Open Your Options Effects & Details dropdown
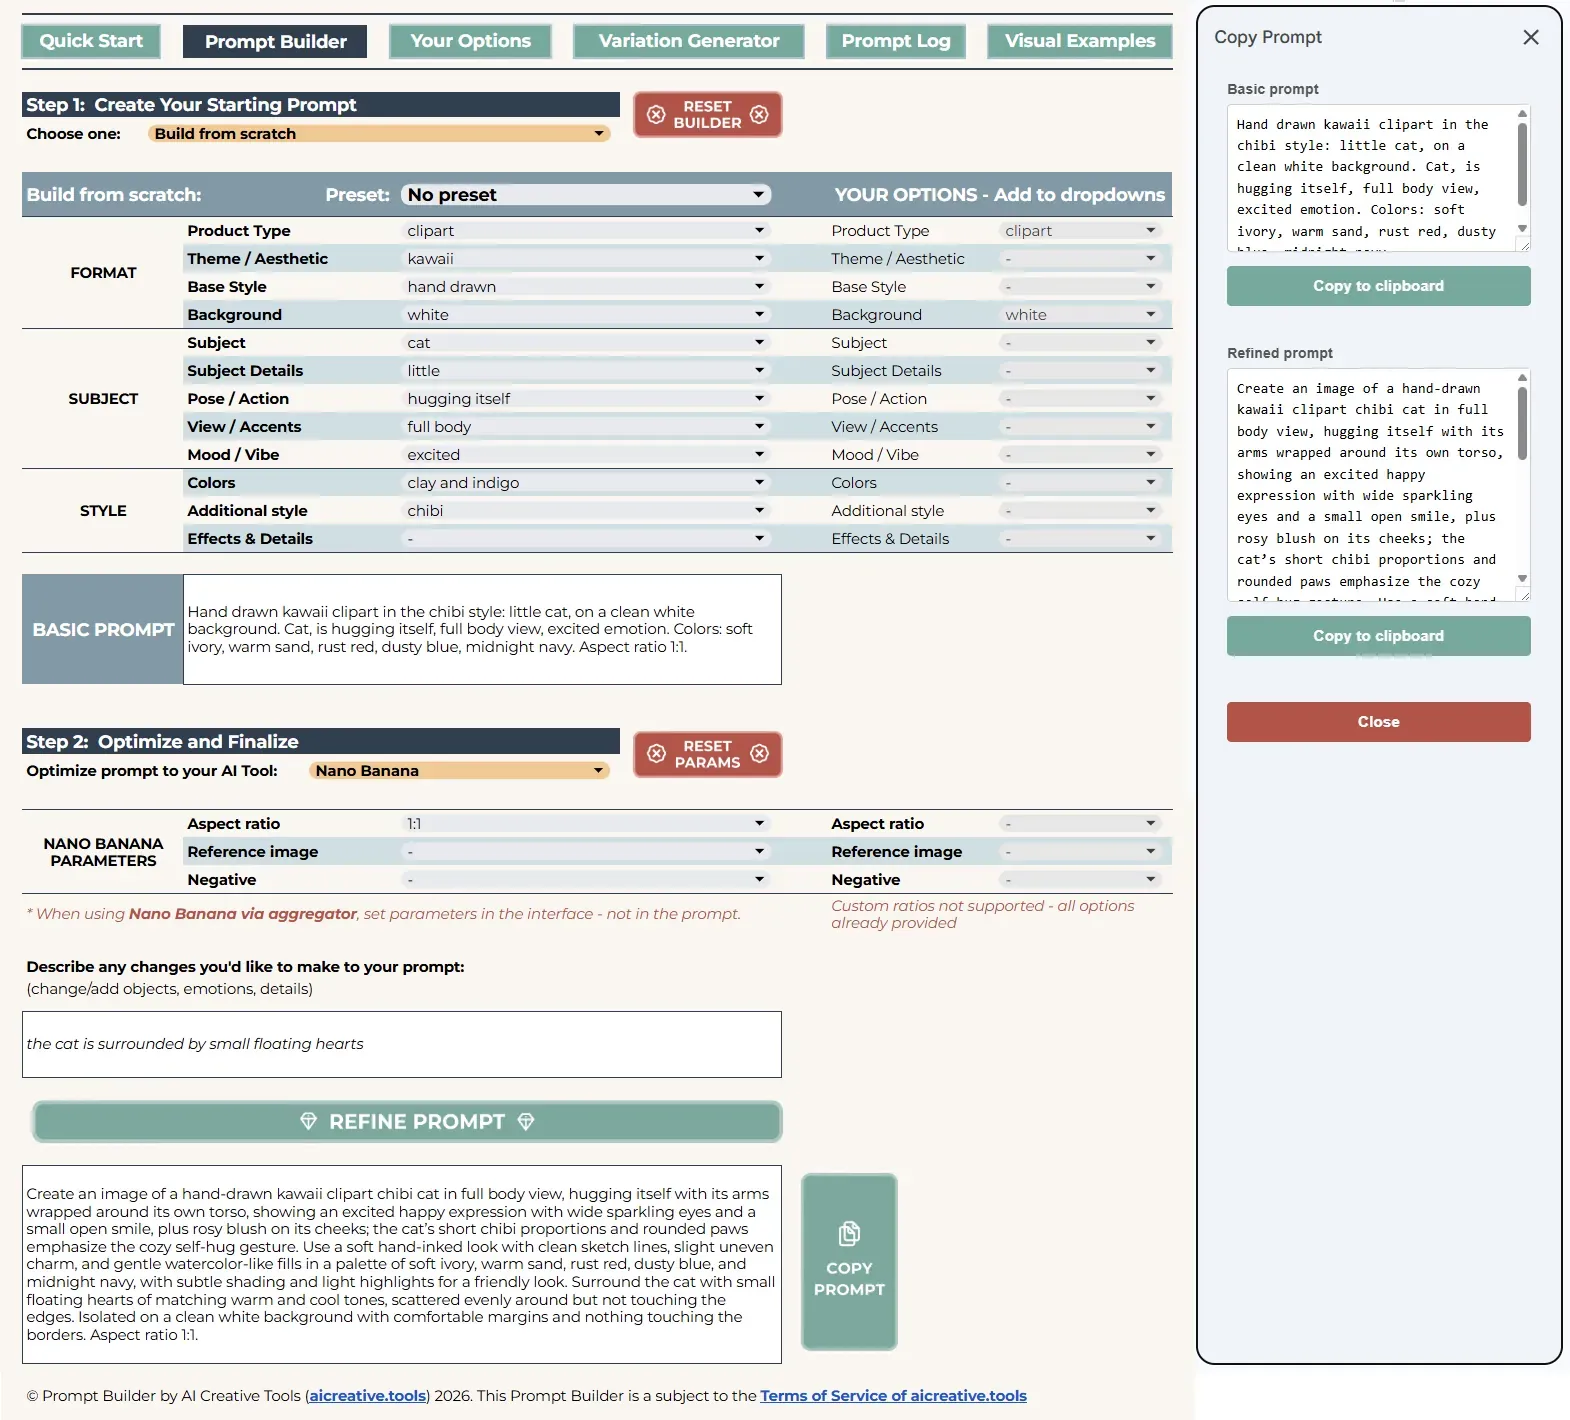 point(1081,539)
